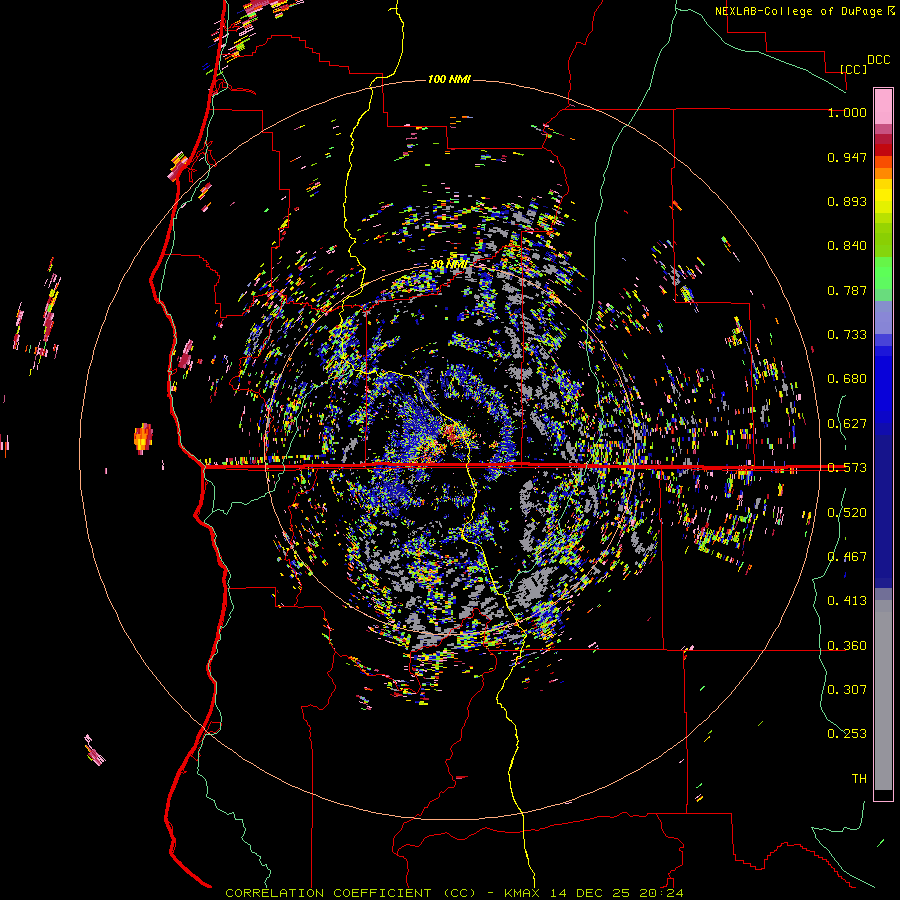Click the 100 NMI range ring label
This screenshot has height=900, width=900.
pos(449,79)
